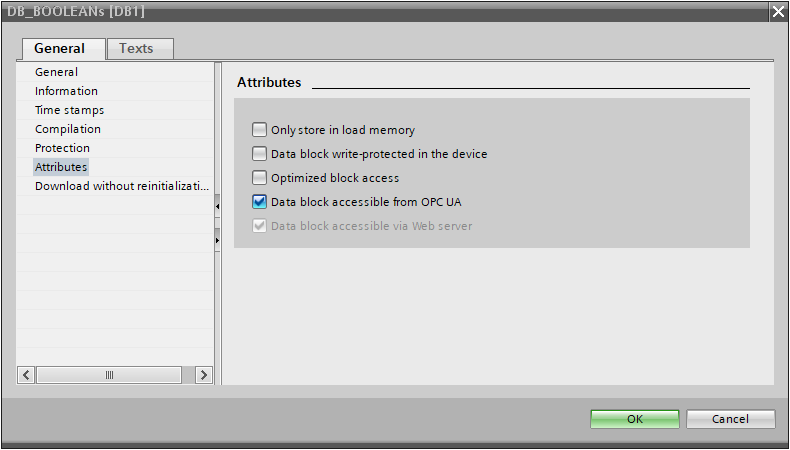Select Download without reinitialization entry
Viewport: 790px width, 450px height.
point(122,186)
